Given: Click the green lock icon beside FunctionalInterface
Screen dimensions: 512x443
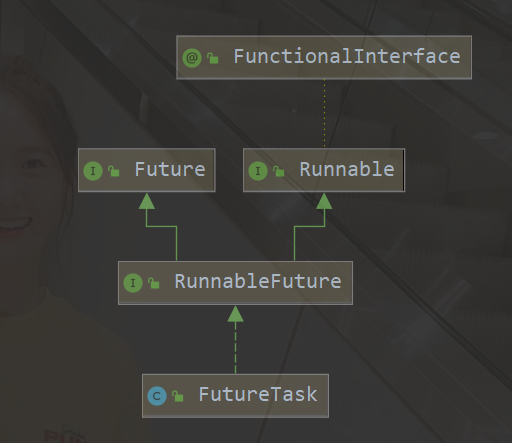Looking at the screenshot, I should tap(213, 58).
